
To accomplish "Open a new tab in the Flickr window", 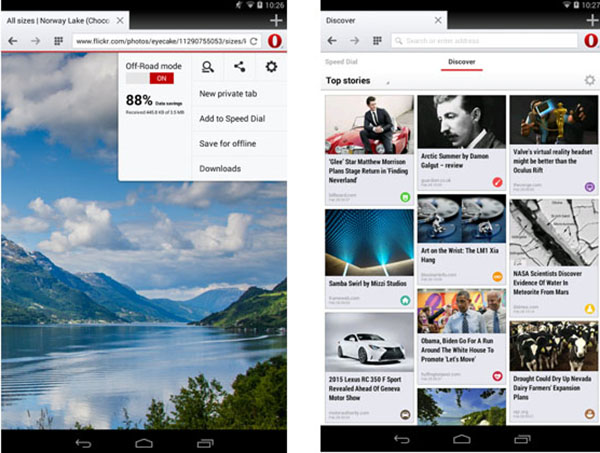I will [x=276, y=20].
